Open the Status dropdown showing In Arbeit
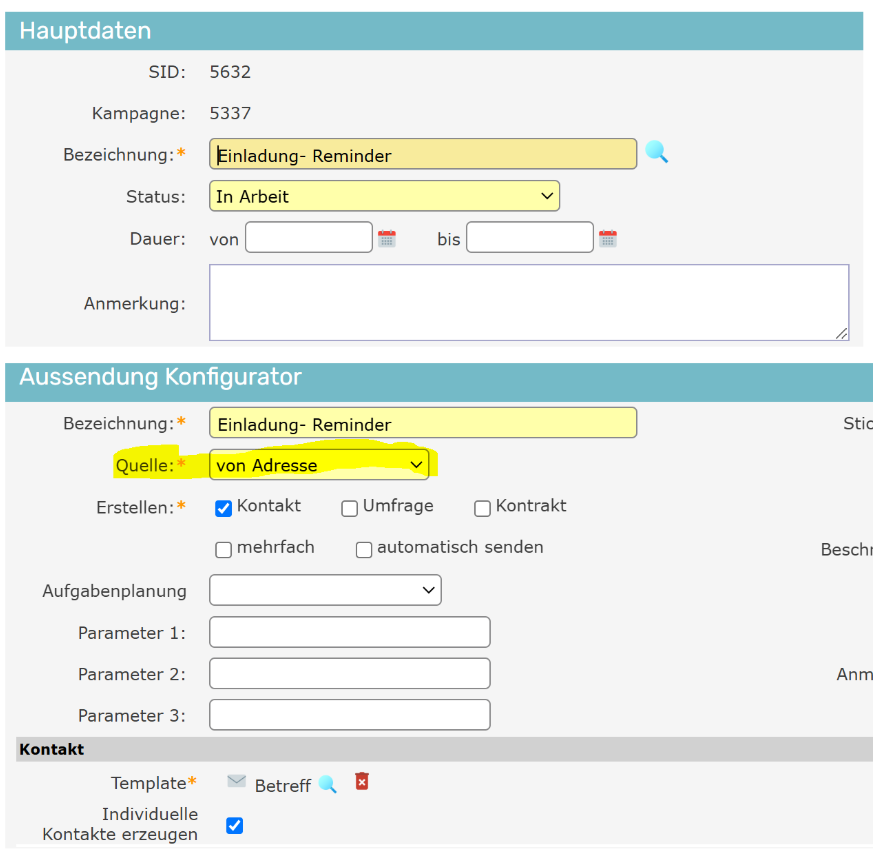882x857 pixels. (x=384, y=196)
